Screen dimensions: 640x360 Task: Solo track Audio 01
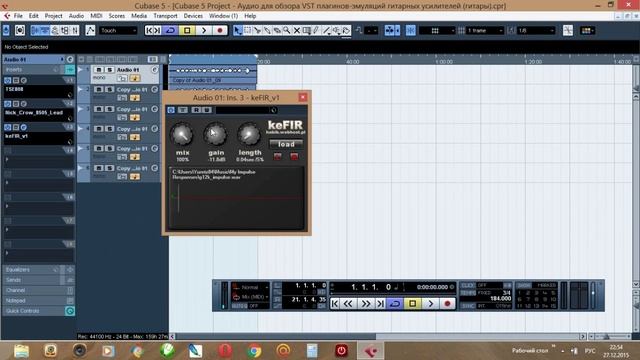point(109,70)
